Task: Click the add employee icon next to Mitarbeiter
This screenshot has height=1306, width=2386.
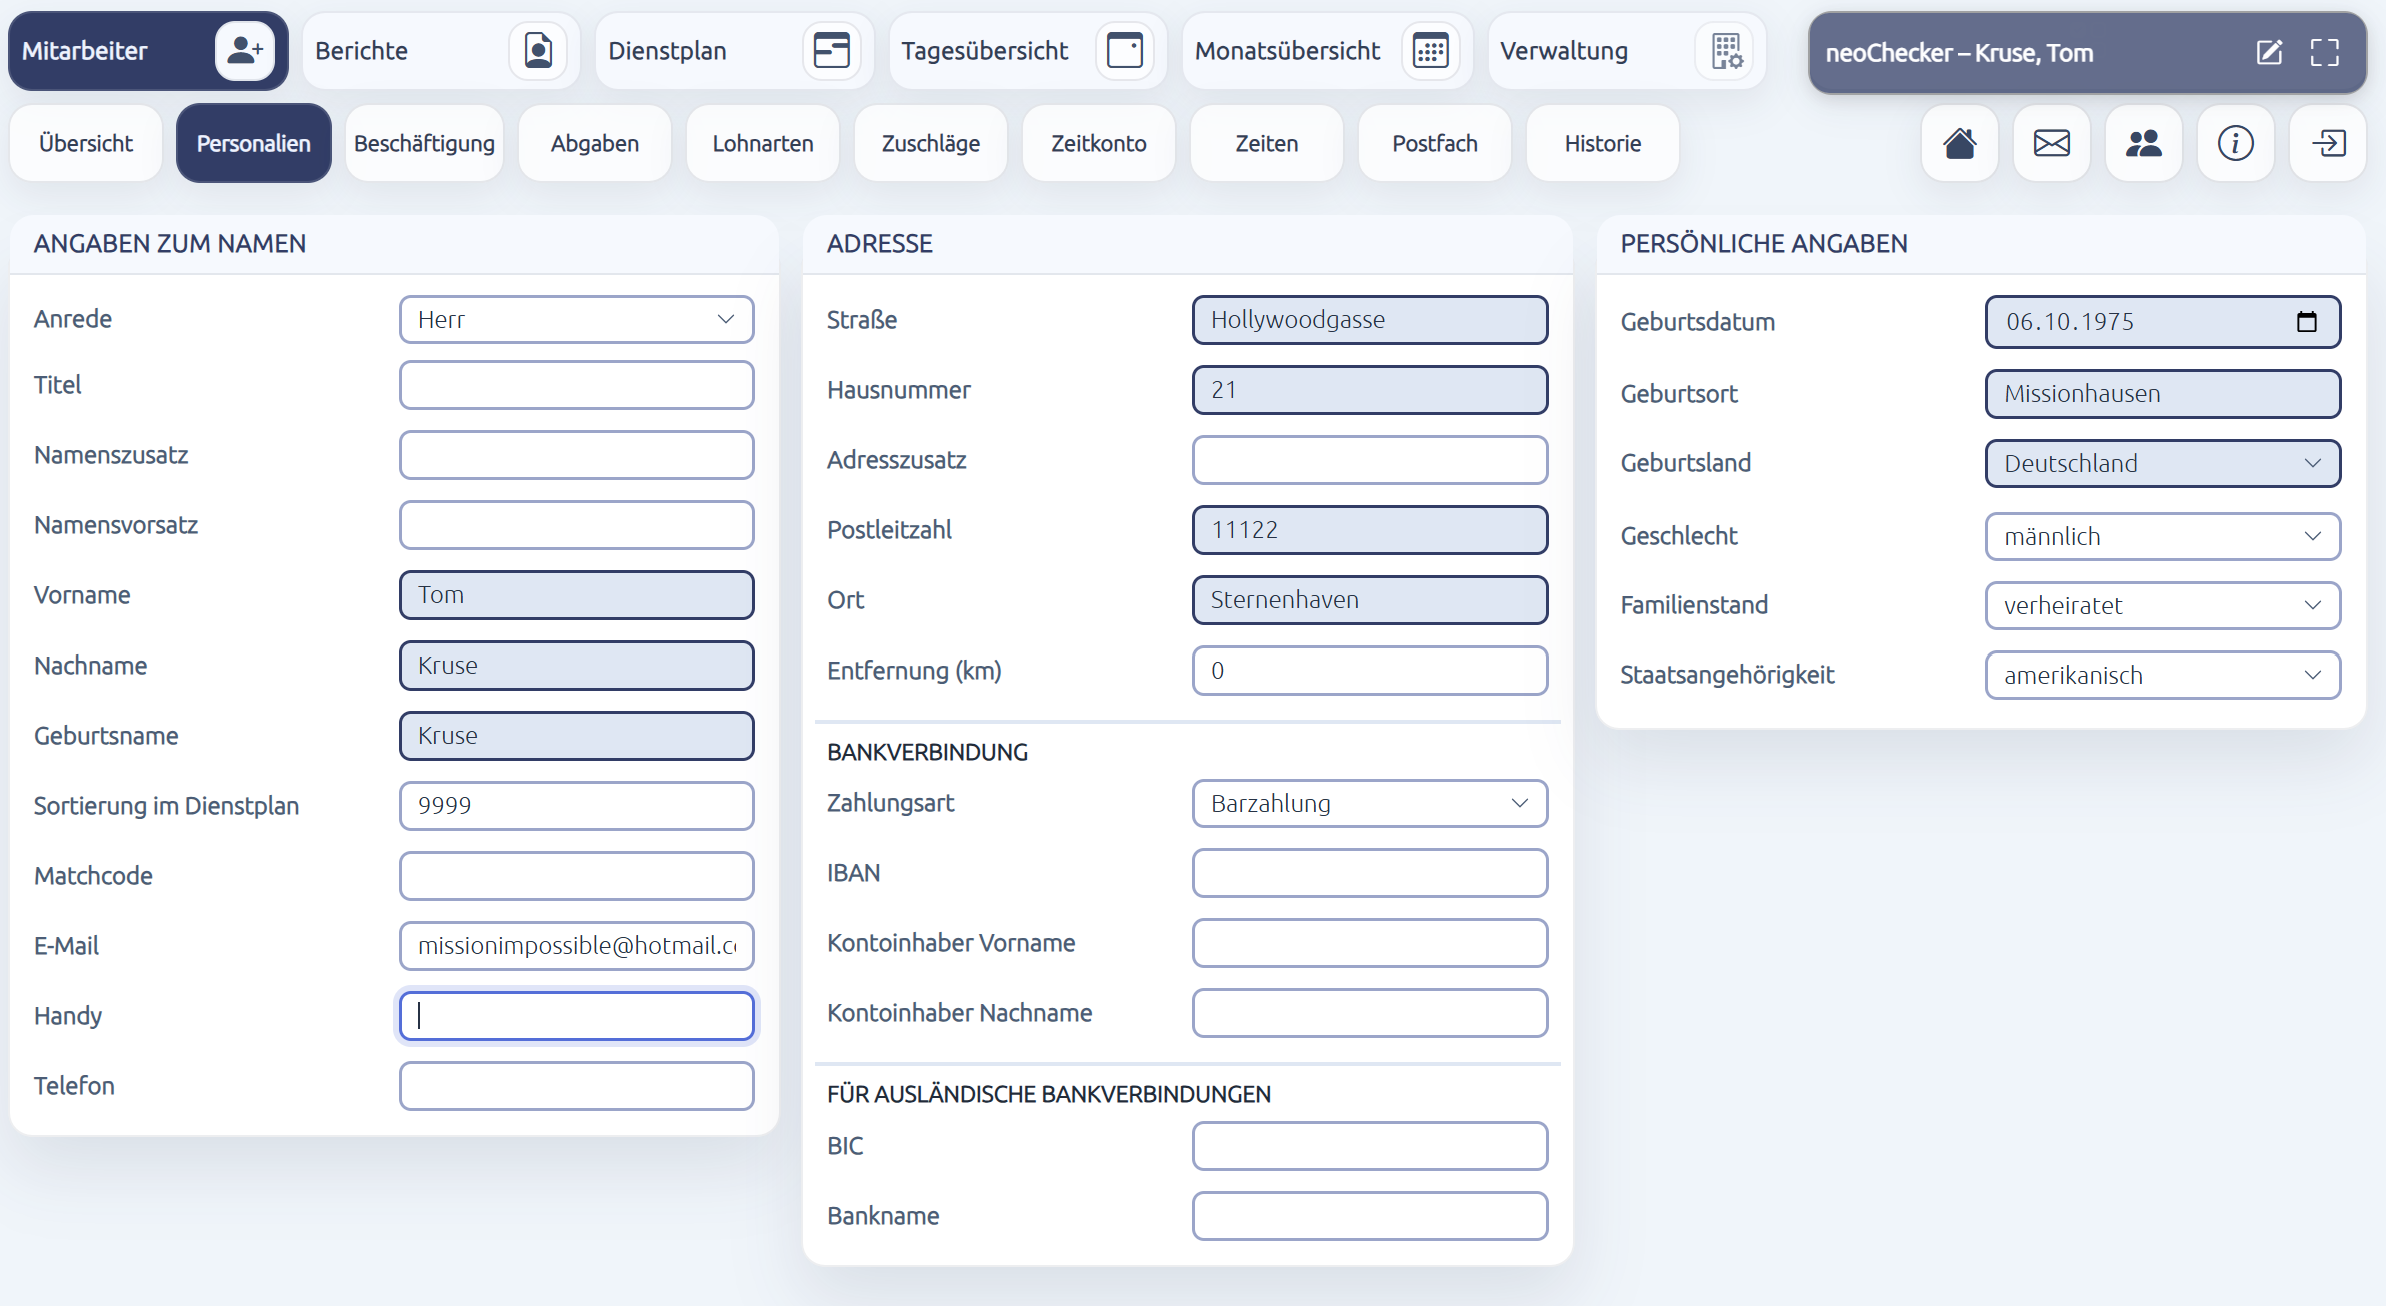Action: coord(245,50)
